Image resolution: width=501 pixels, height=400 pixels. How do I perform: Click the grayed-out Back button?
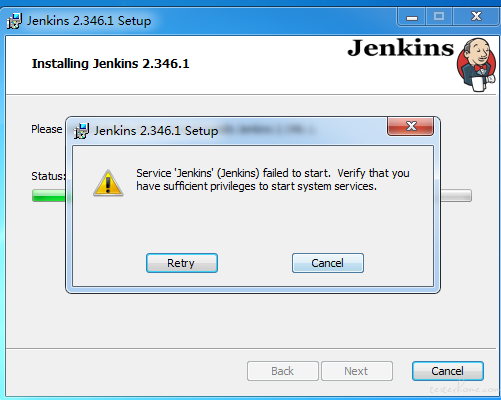[x=283, y=371]
